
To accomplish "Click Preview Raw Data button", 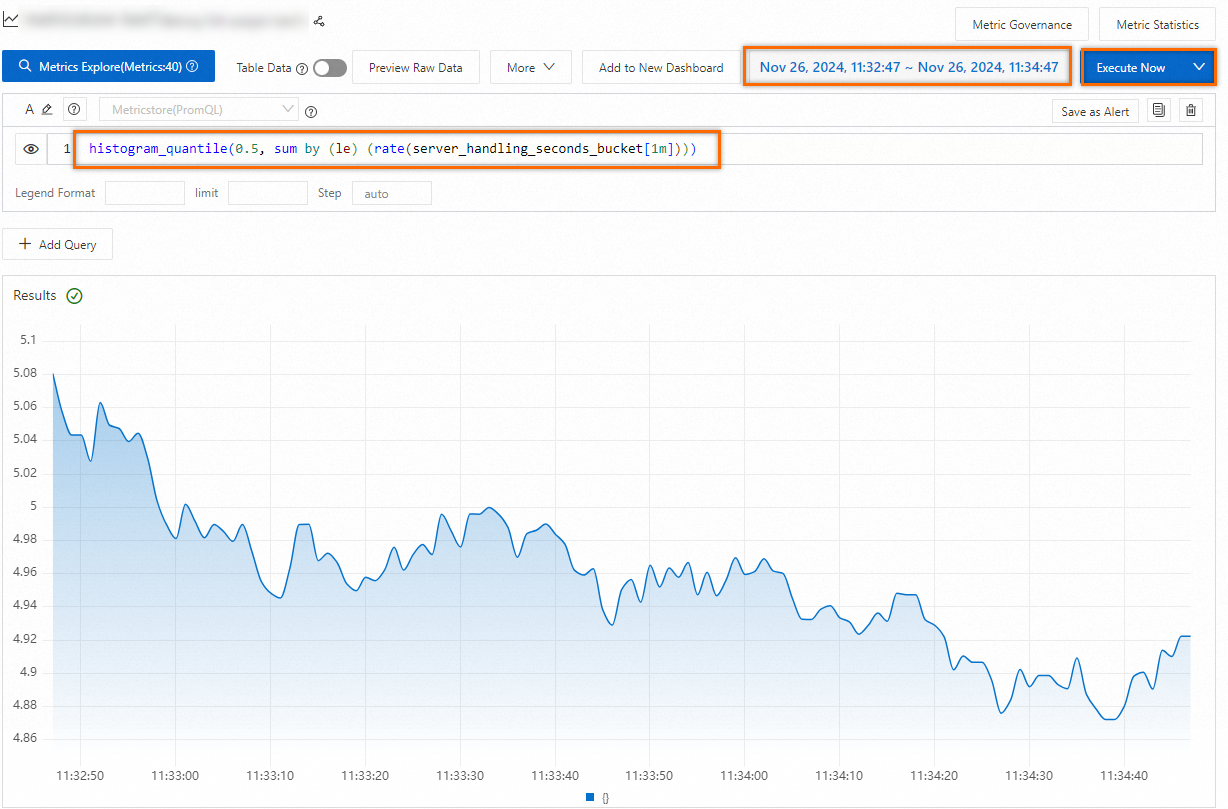I will click(x=416, y=68).
